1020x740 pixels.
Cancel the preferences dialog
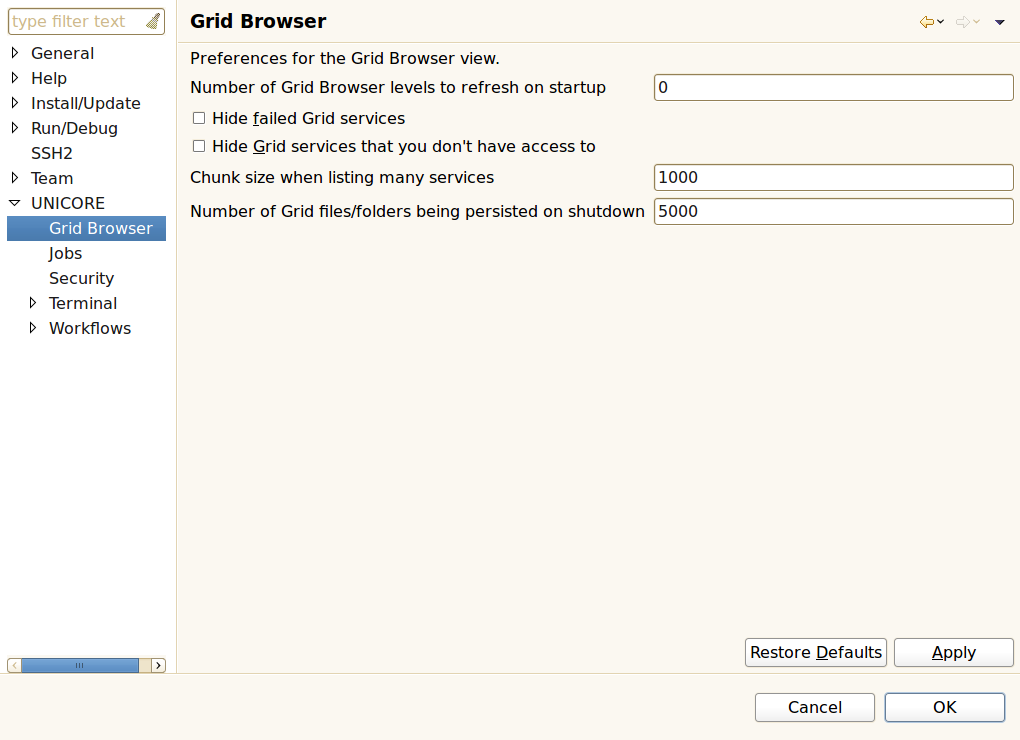point(814,707)
